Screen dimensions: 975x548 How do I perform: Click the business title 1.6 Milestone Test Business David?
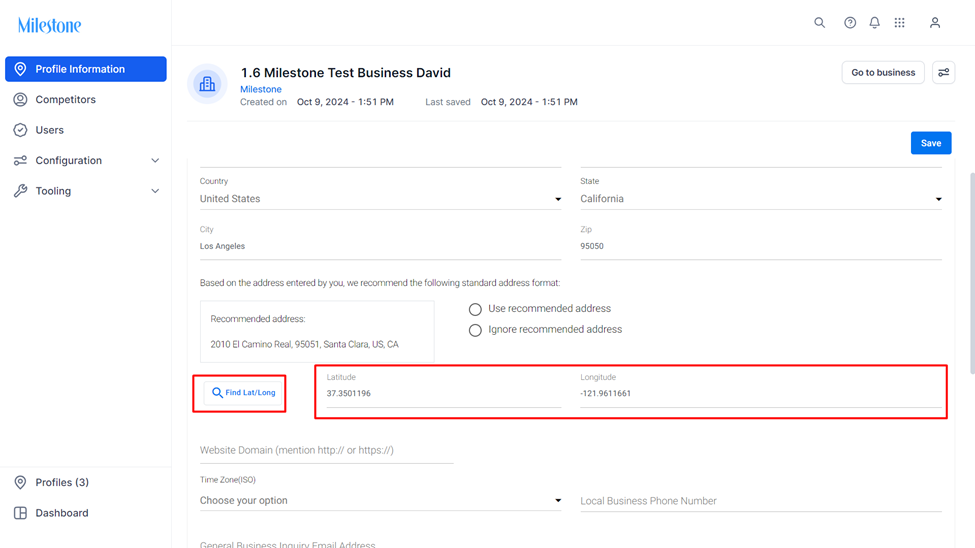[x=346, y=73]
